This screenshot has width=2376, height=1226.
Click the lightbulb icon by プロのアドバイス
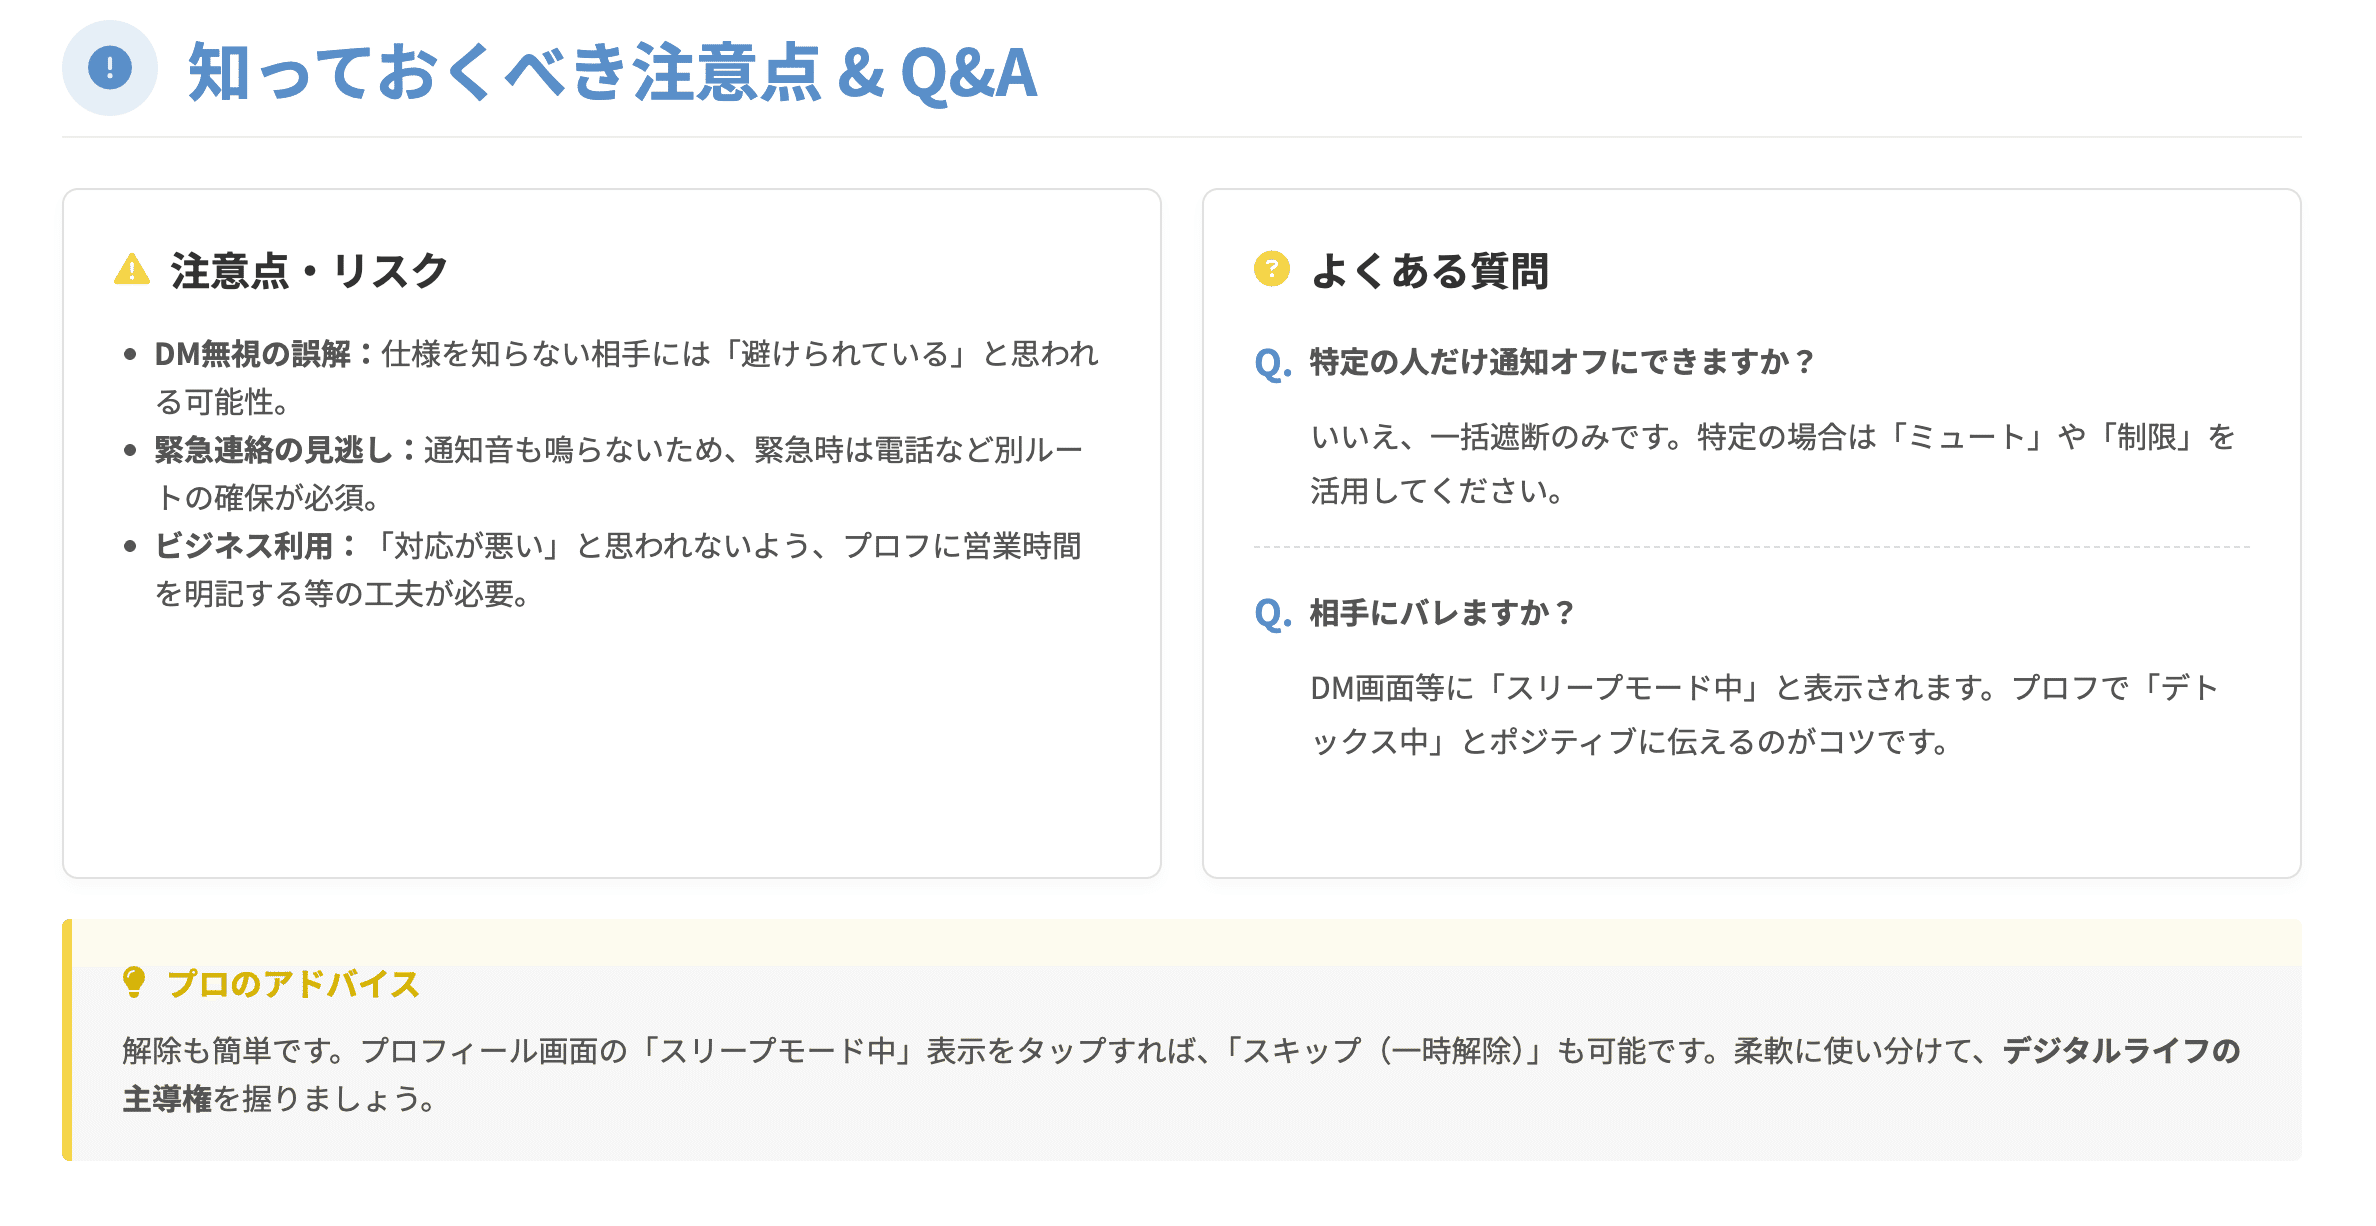134,982
